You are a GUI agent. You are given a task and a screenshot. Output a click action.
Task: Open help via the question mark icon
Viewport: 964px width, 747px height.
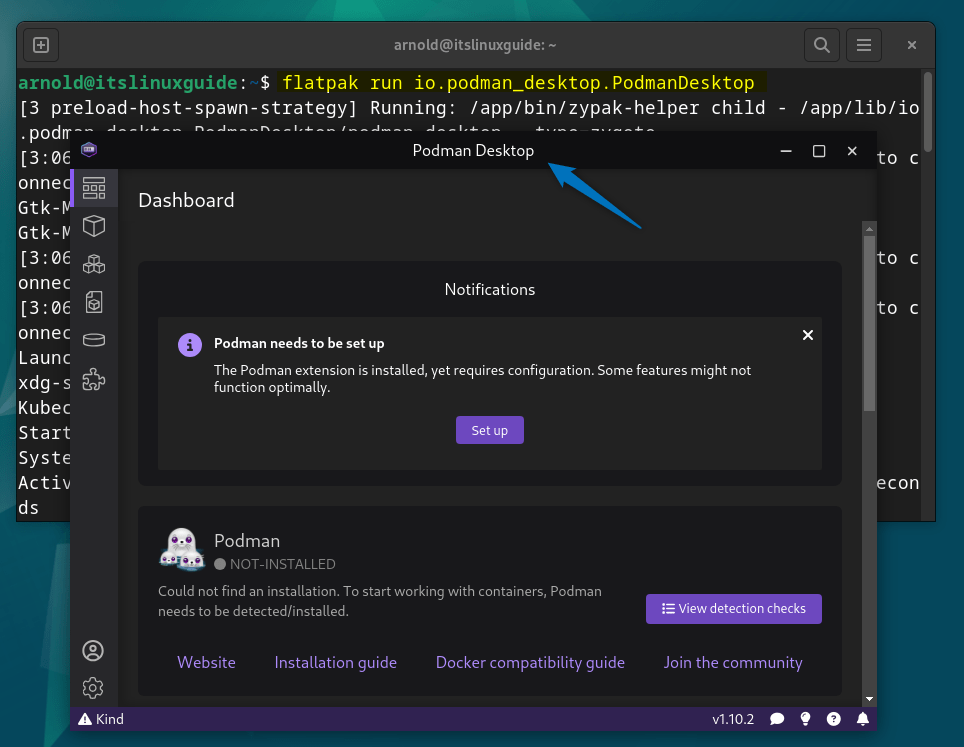833,718
